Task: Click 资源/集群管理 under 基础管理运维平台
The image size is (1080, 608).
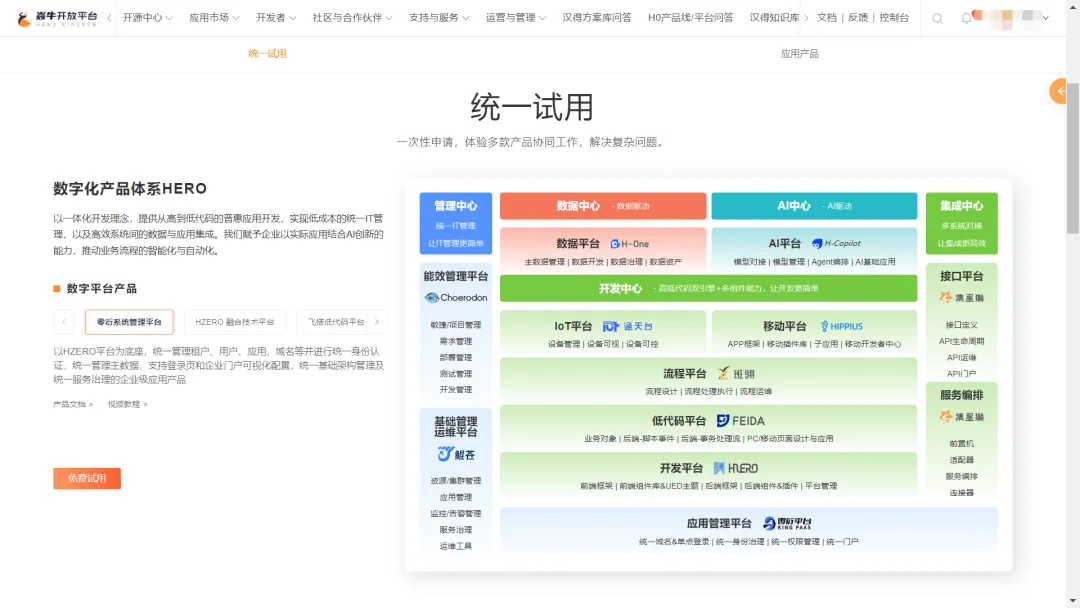Action: [455, 481]
